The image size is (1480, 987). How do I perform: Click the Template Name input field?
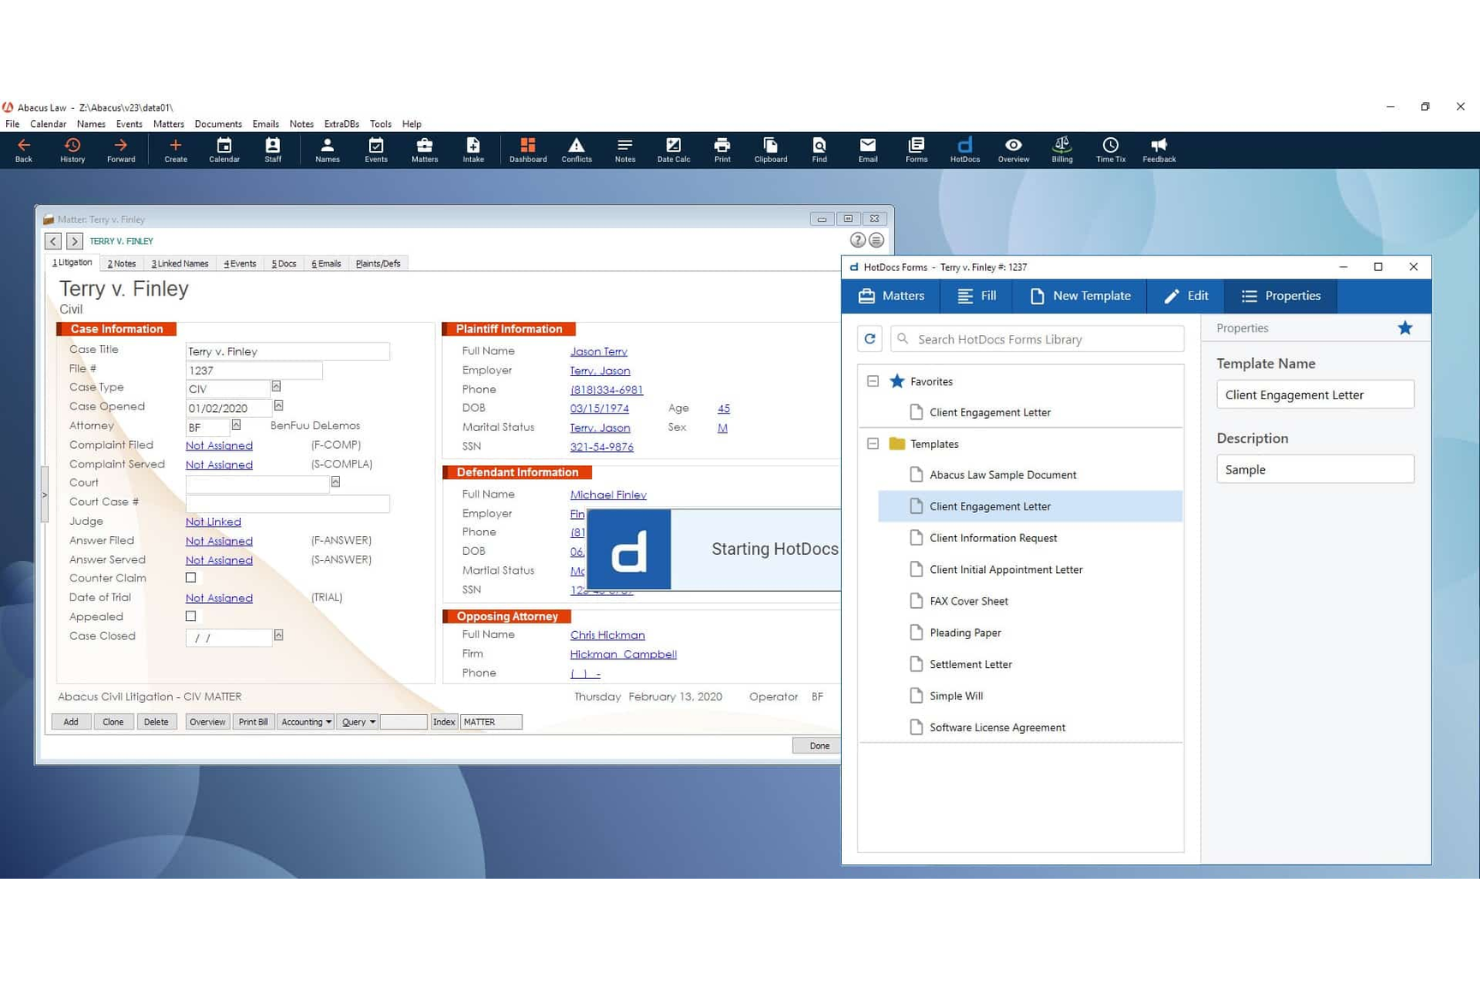pos(1315,395)
